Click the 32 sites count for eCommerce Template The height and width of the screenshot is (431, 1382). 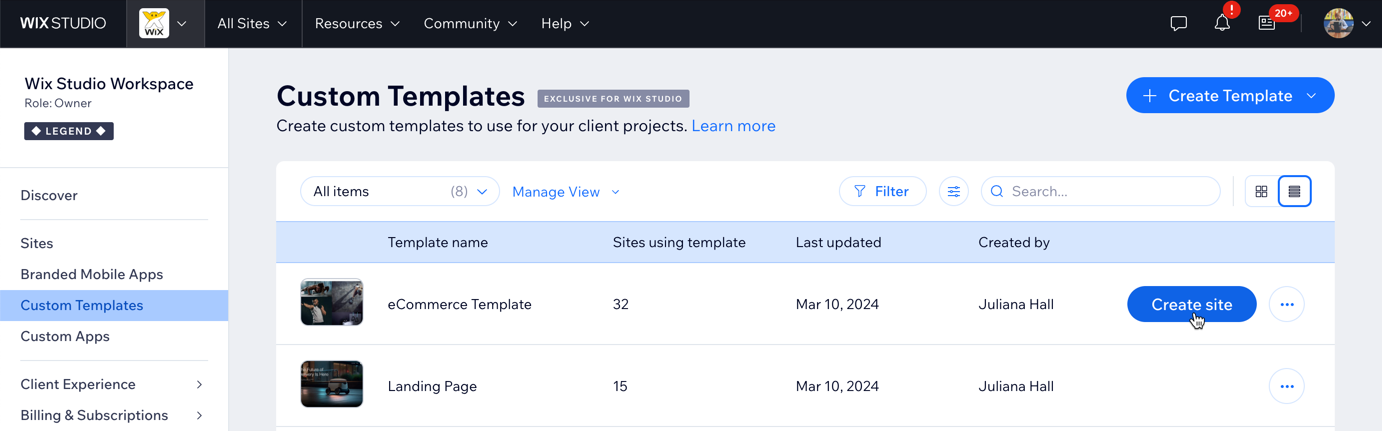click(x=621, y=304)
